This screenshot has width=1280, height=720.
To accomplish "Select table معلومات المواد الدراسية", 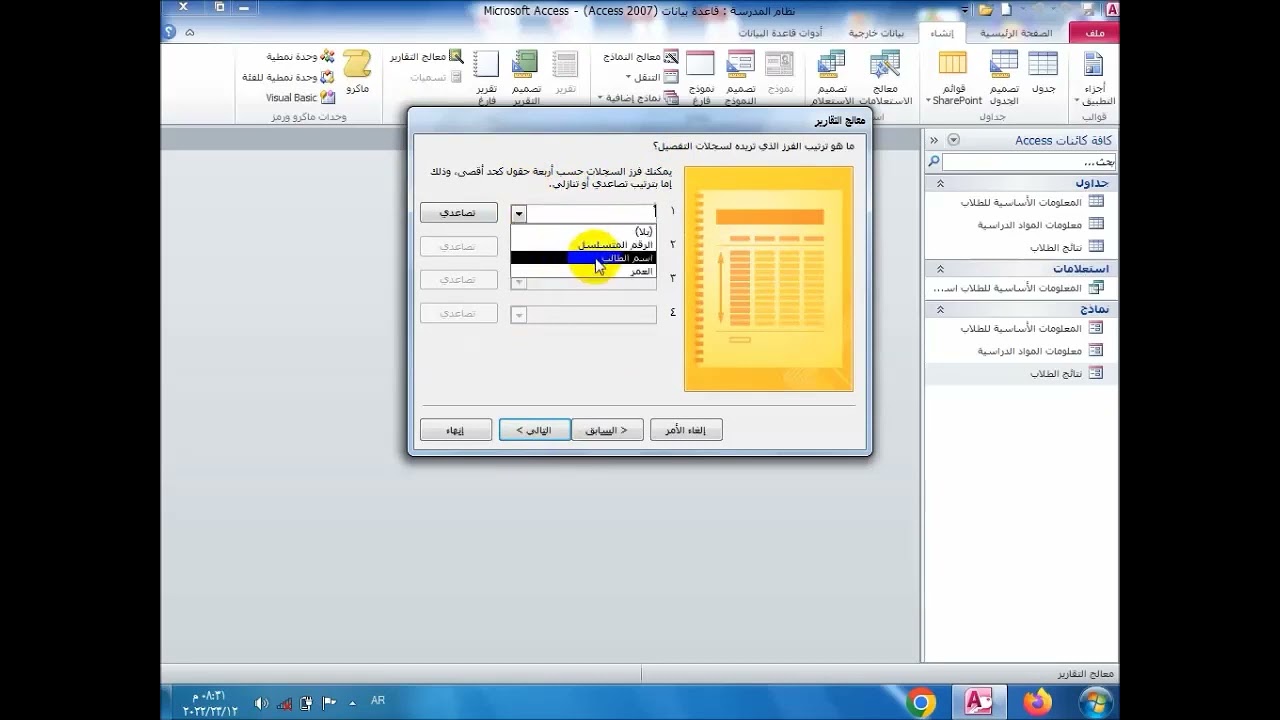I will tap(1020, 224).
